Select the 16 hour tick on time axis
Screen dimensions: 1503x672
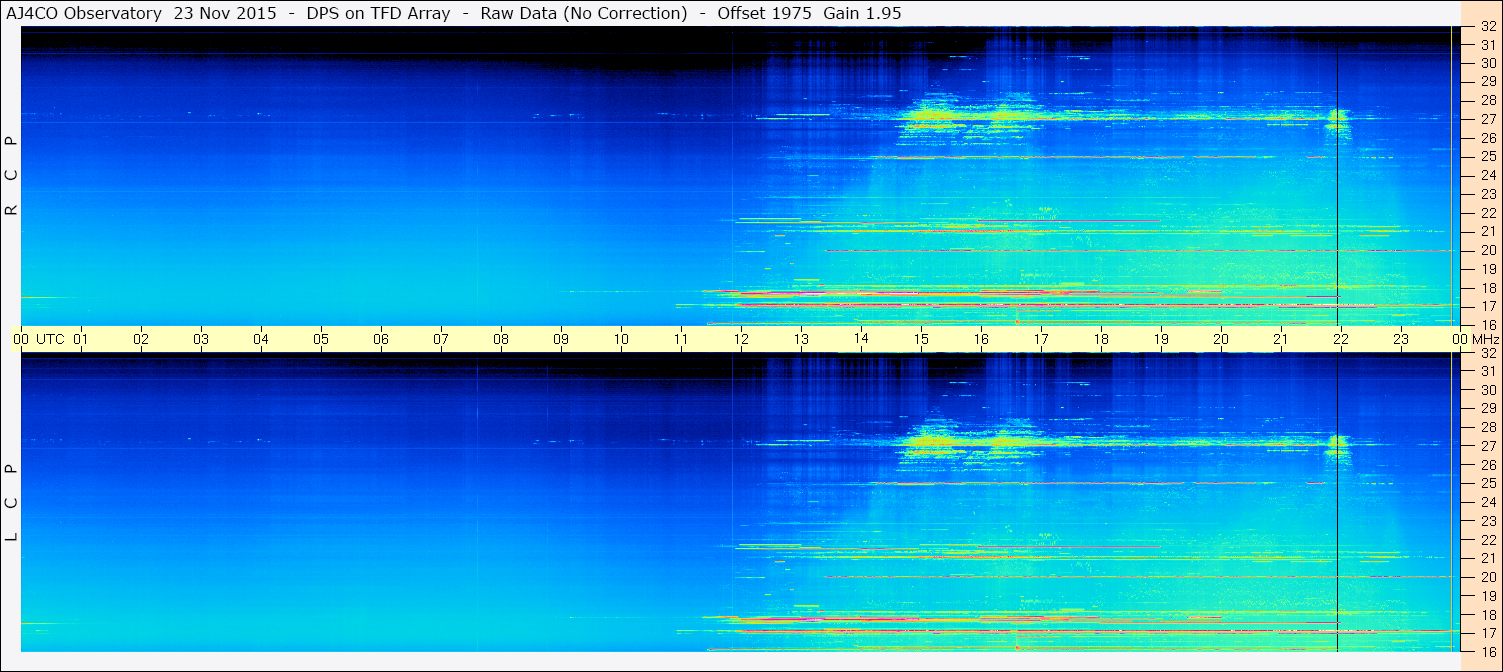coord(981,339)
